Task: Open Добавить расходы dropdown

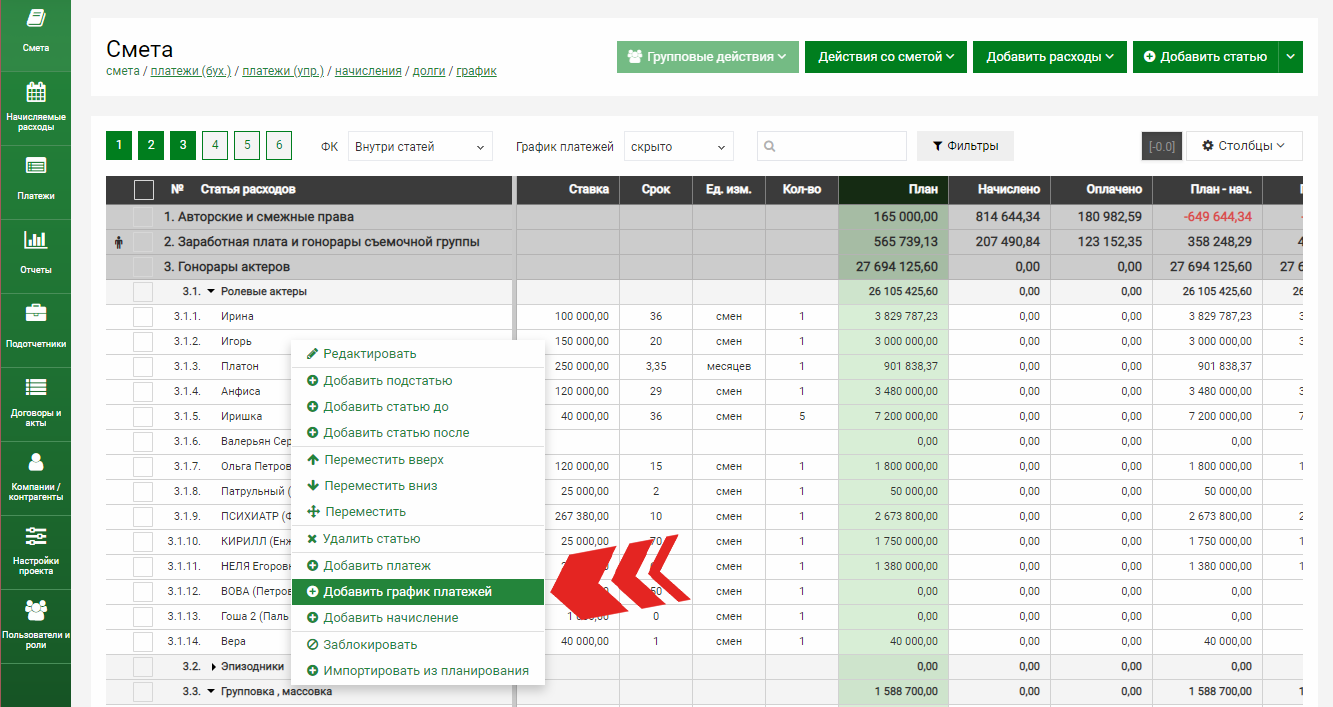Action: (x=1050, y=57)
